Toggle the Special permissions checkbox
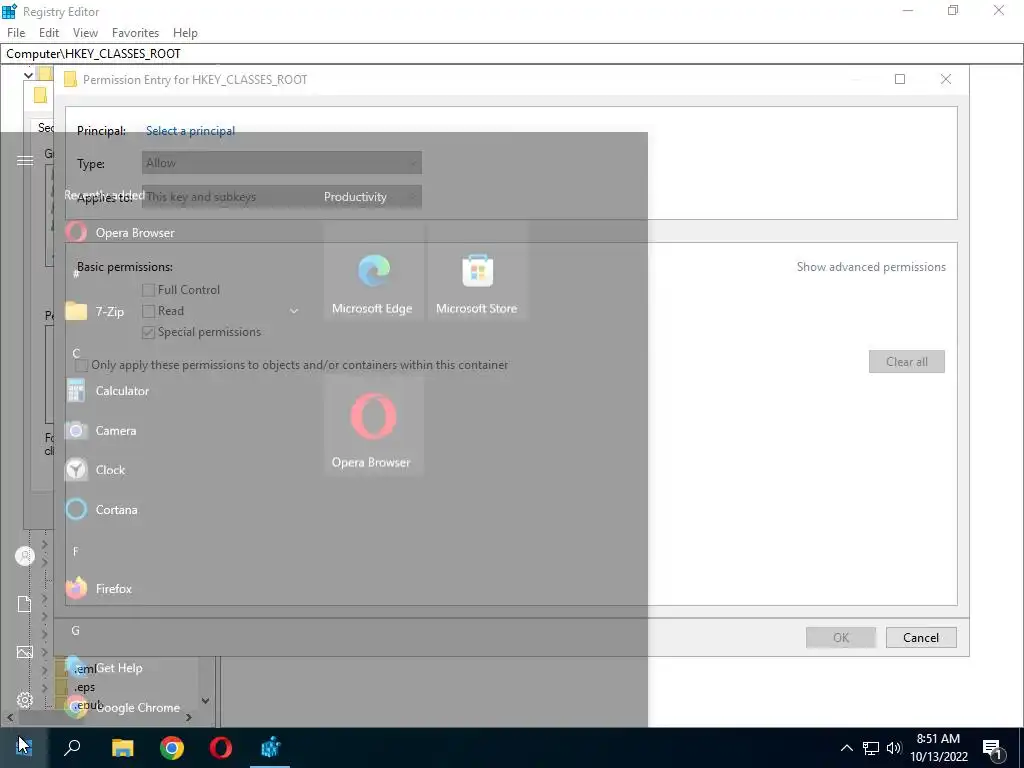Screen dimensions: 1024x768 click(x=149, y=332)
